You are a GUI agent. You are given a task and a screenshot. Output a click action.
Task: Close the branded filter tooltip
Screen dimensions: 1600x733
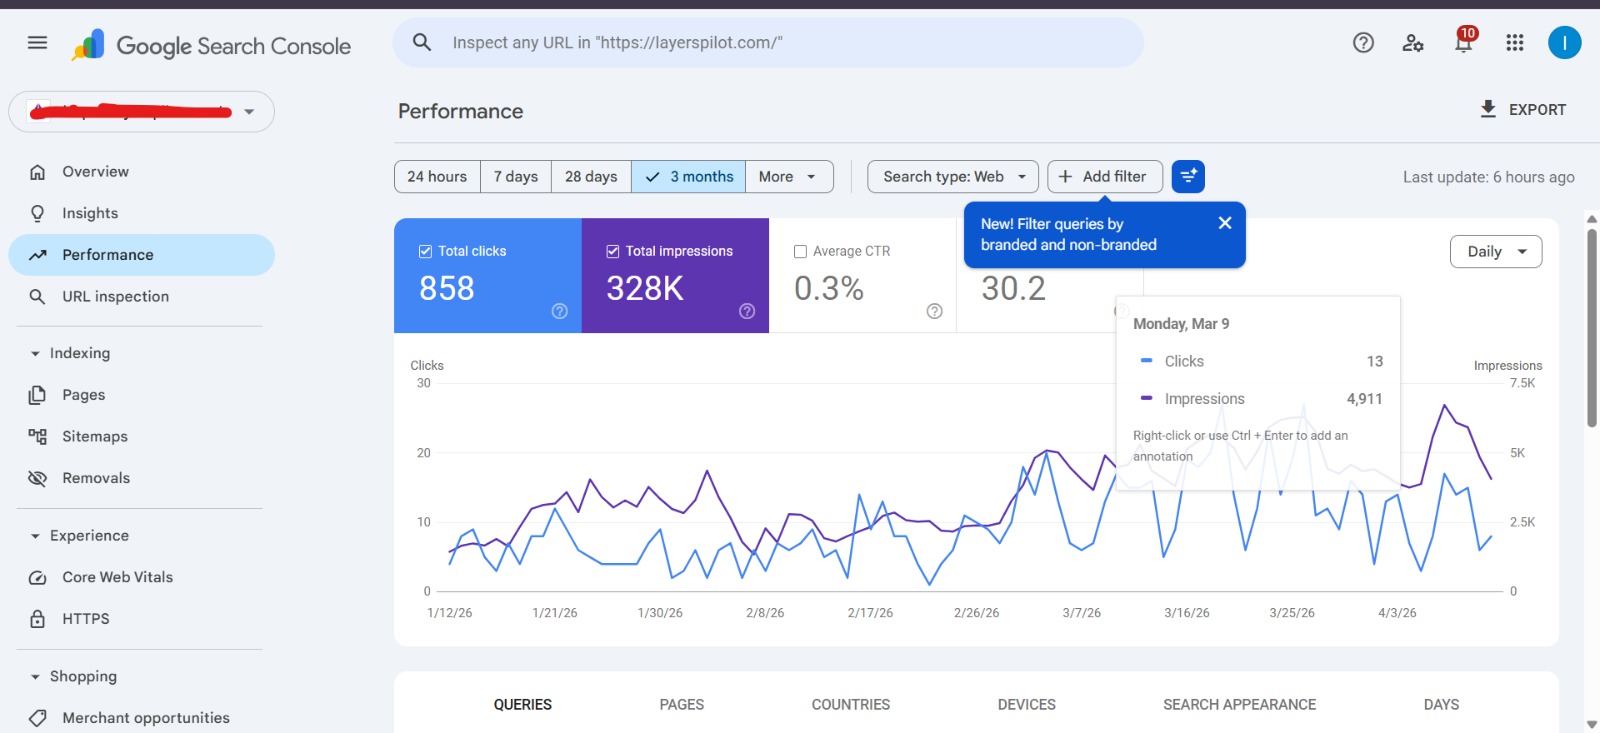tap(1225, 223)
